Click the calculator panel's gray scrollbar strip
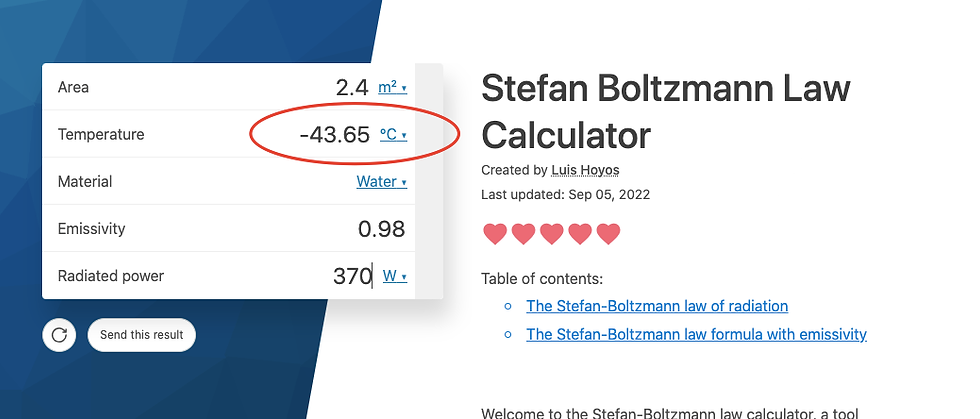The width and height of the screenshot is (980, 419). tap(429, 181)
